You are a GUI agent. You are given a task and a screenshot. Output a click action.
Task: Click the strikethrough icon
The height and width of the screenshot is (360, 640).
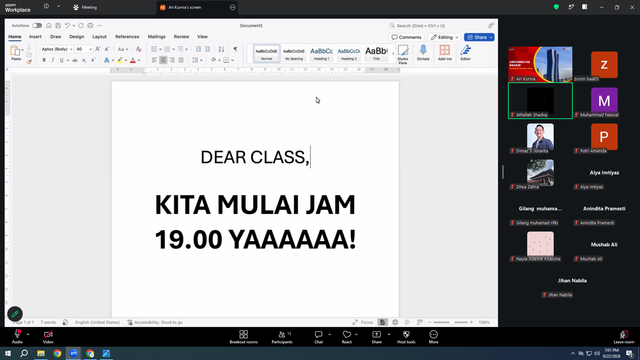(x=75, y=60)
